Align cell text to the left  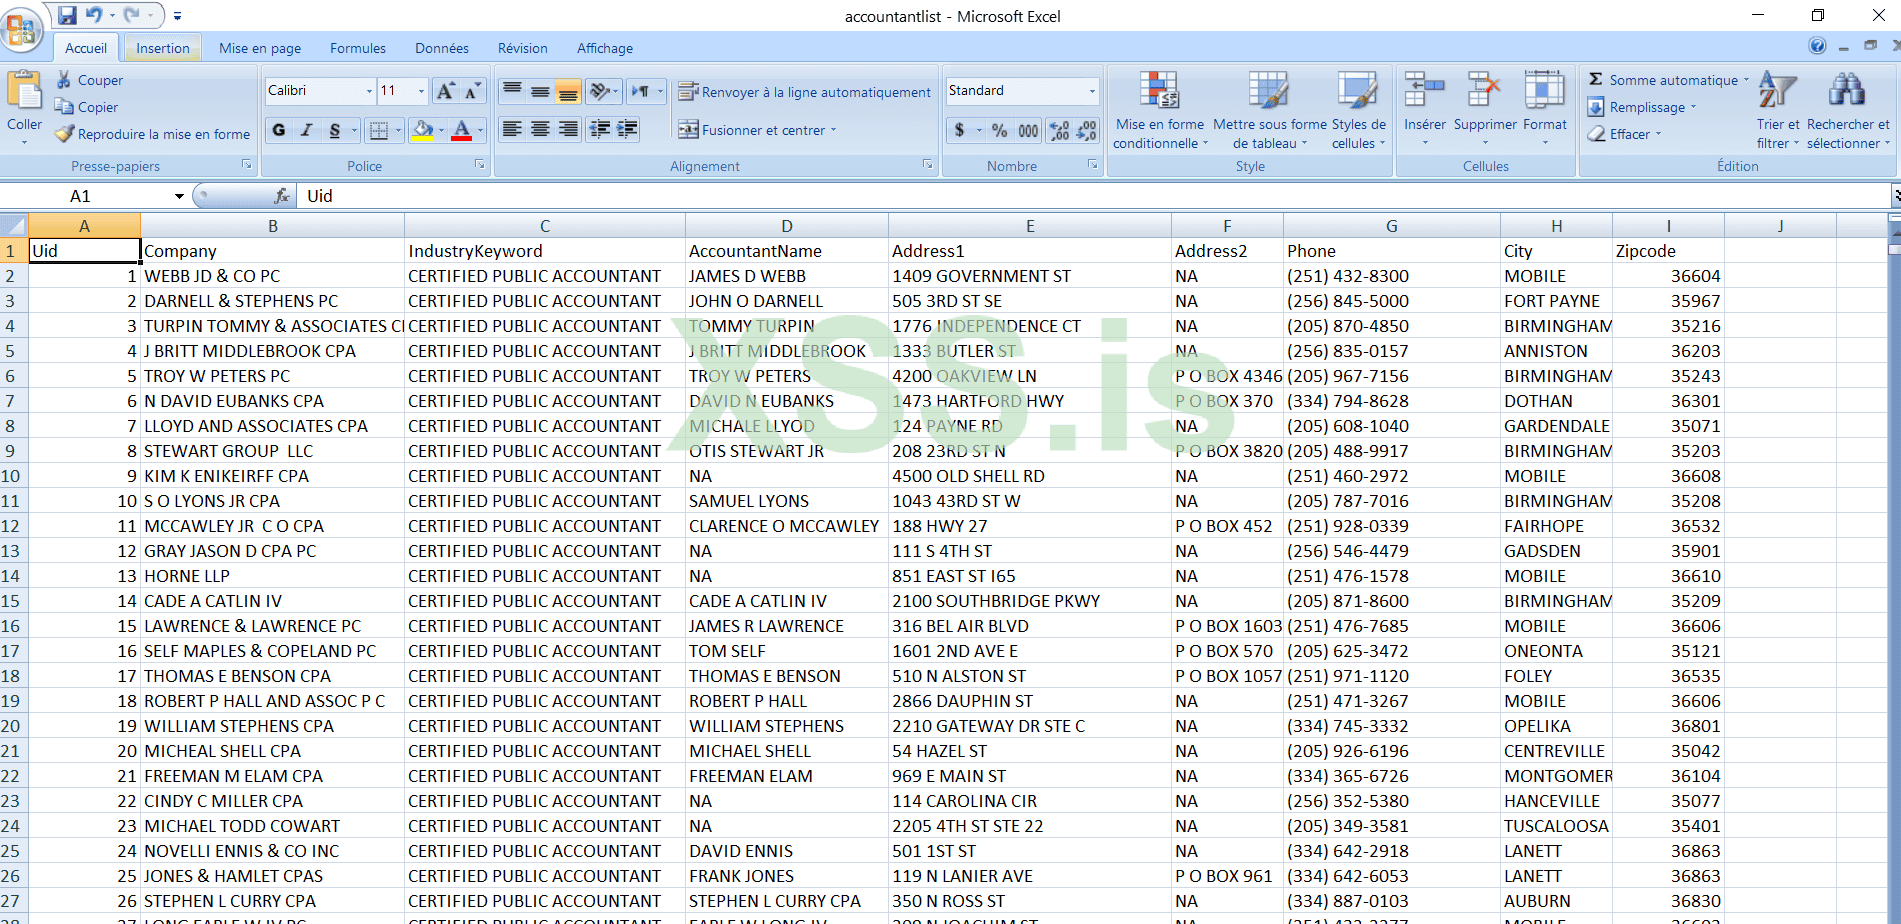coord(512,129)
